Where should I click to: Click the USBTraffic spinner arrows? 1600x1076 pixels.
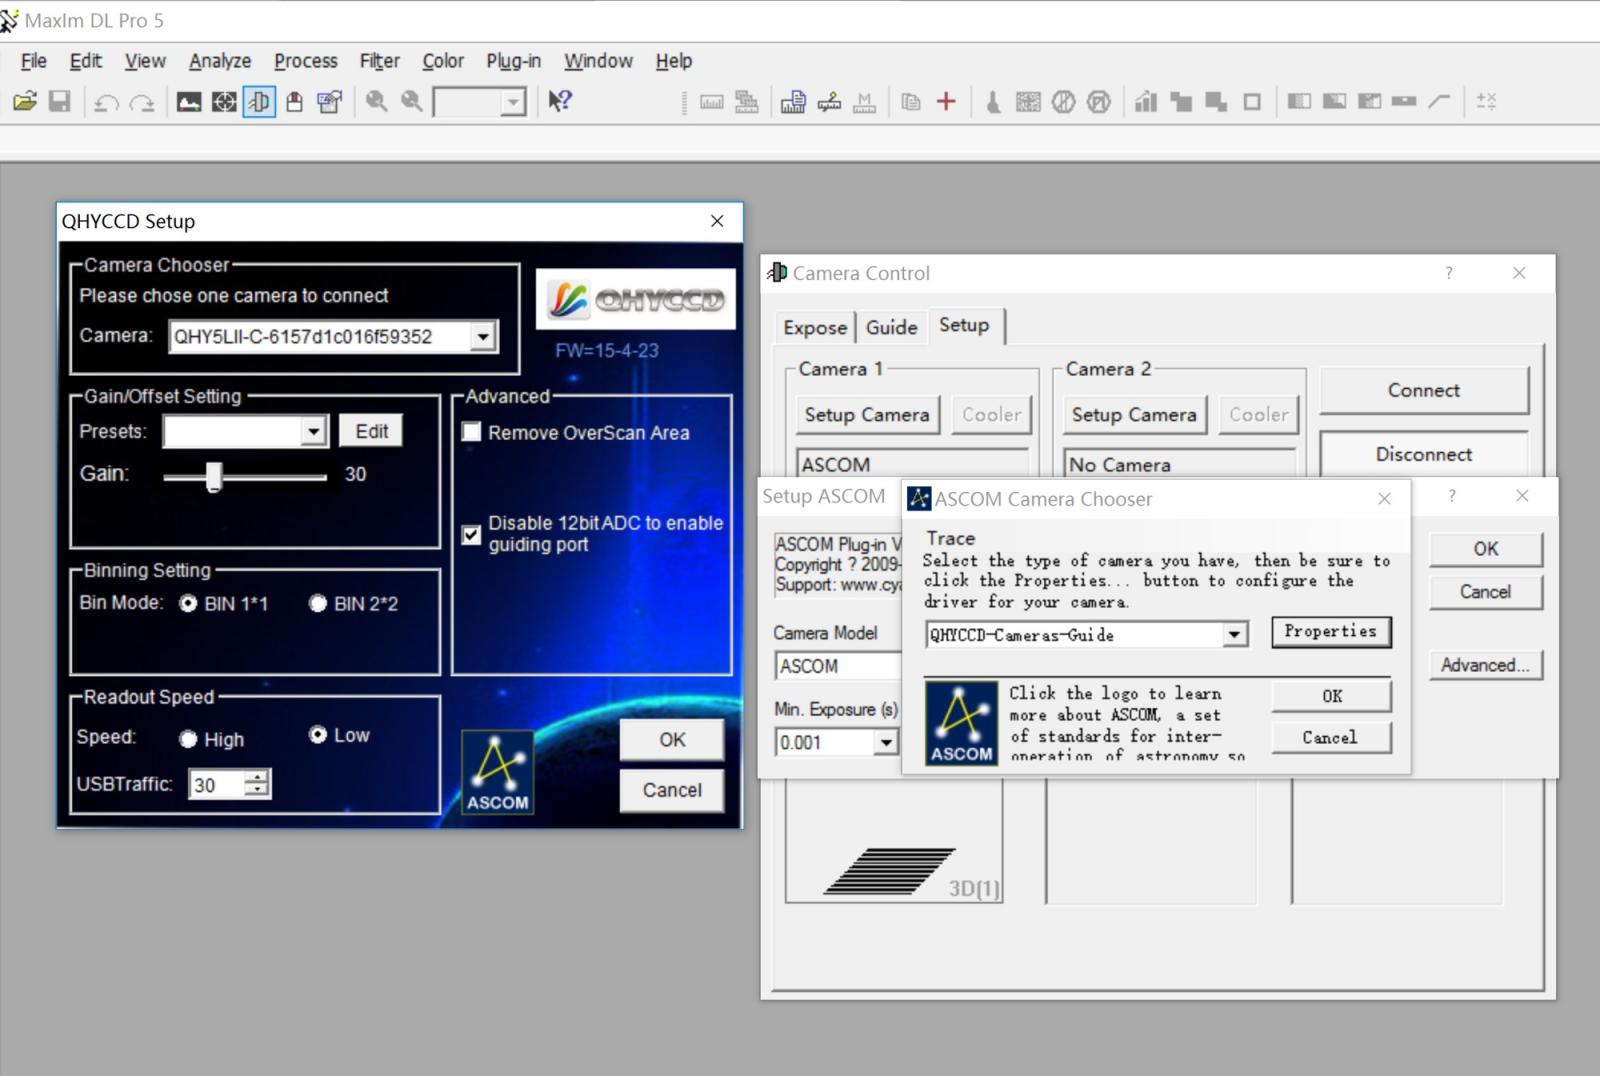point(257,784)
